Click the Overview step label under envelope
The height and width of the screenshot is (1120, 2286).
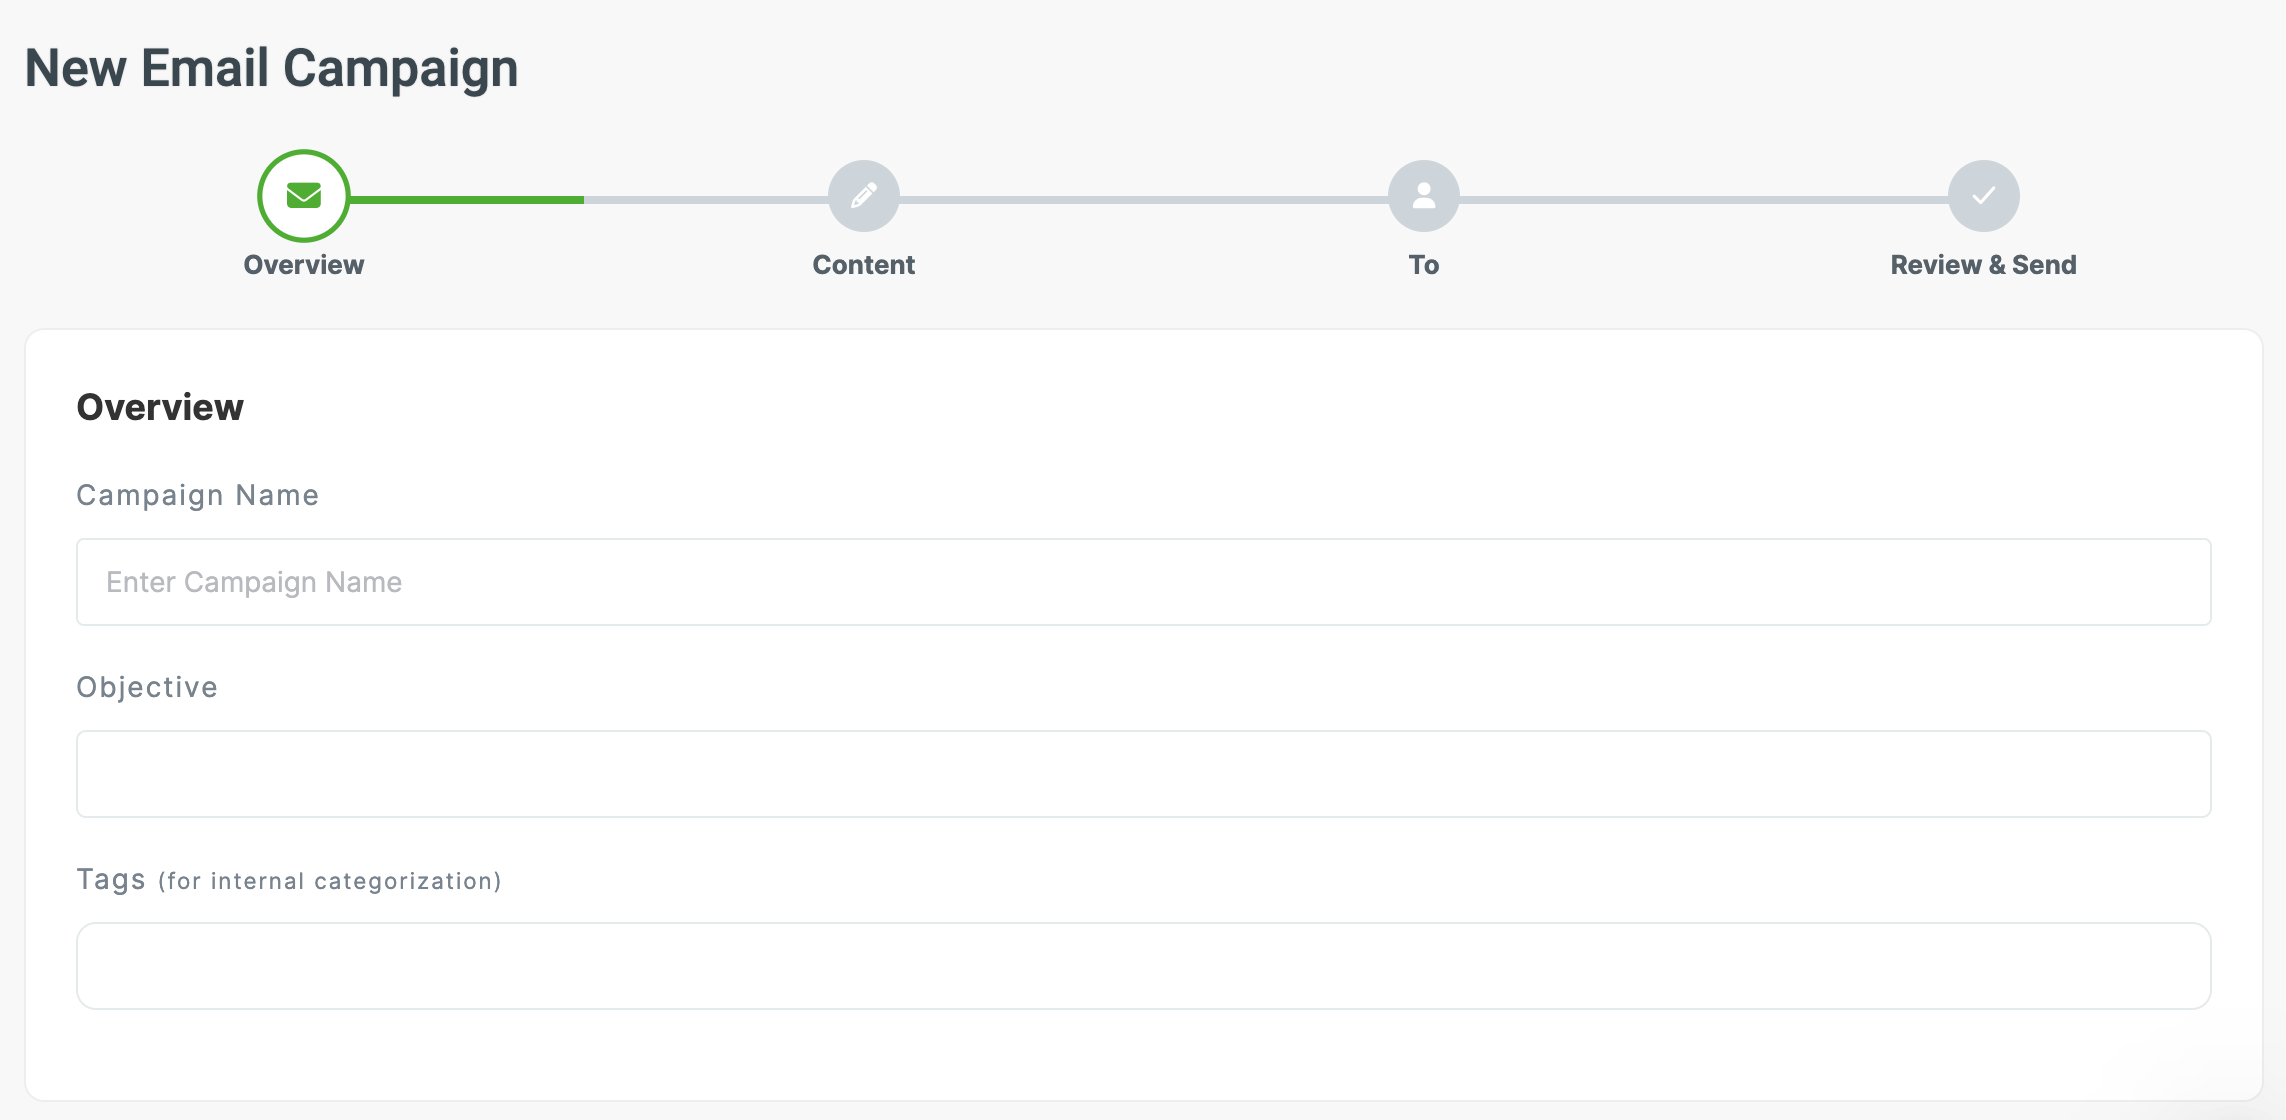coord(304,265)
